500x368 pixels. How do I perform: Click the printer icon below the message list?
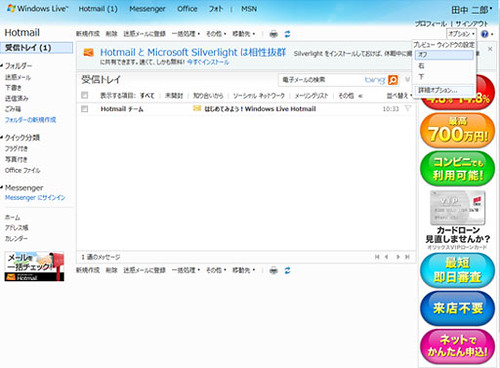pyautogui.click(x=273, y=270)
